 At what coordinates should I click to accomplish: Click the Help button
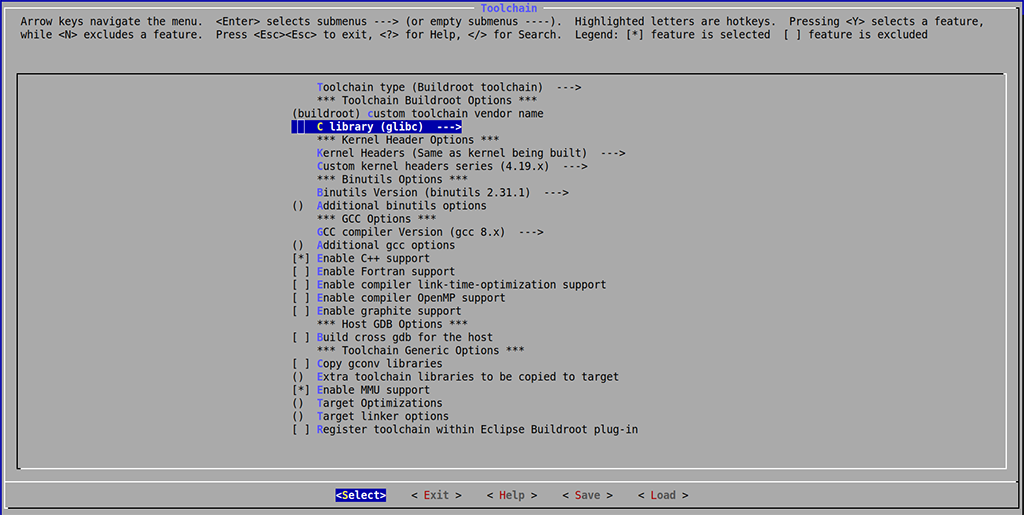(x=512, y=495)
